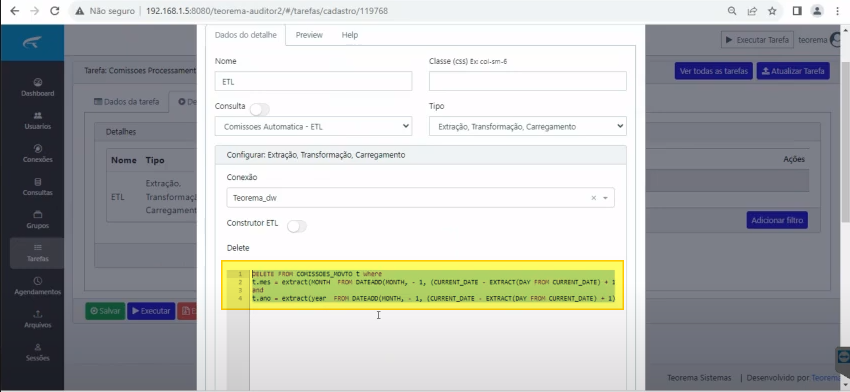This screenshot has height=392, width=850.
Task: Open Tarefas in sidebar
Action: tap(37, 253)
